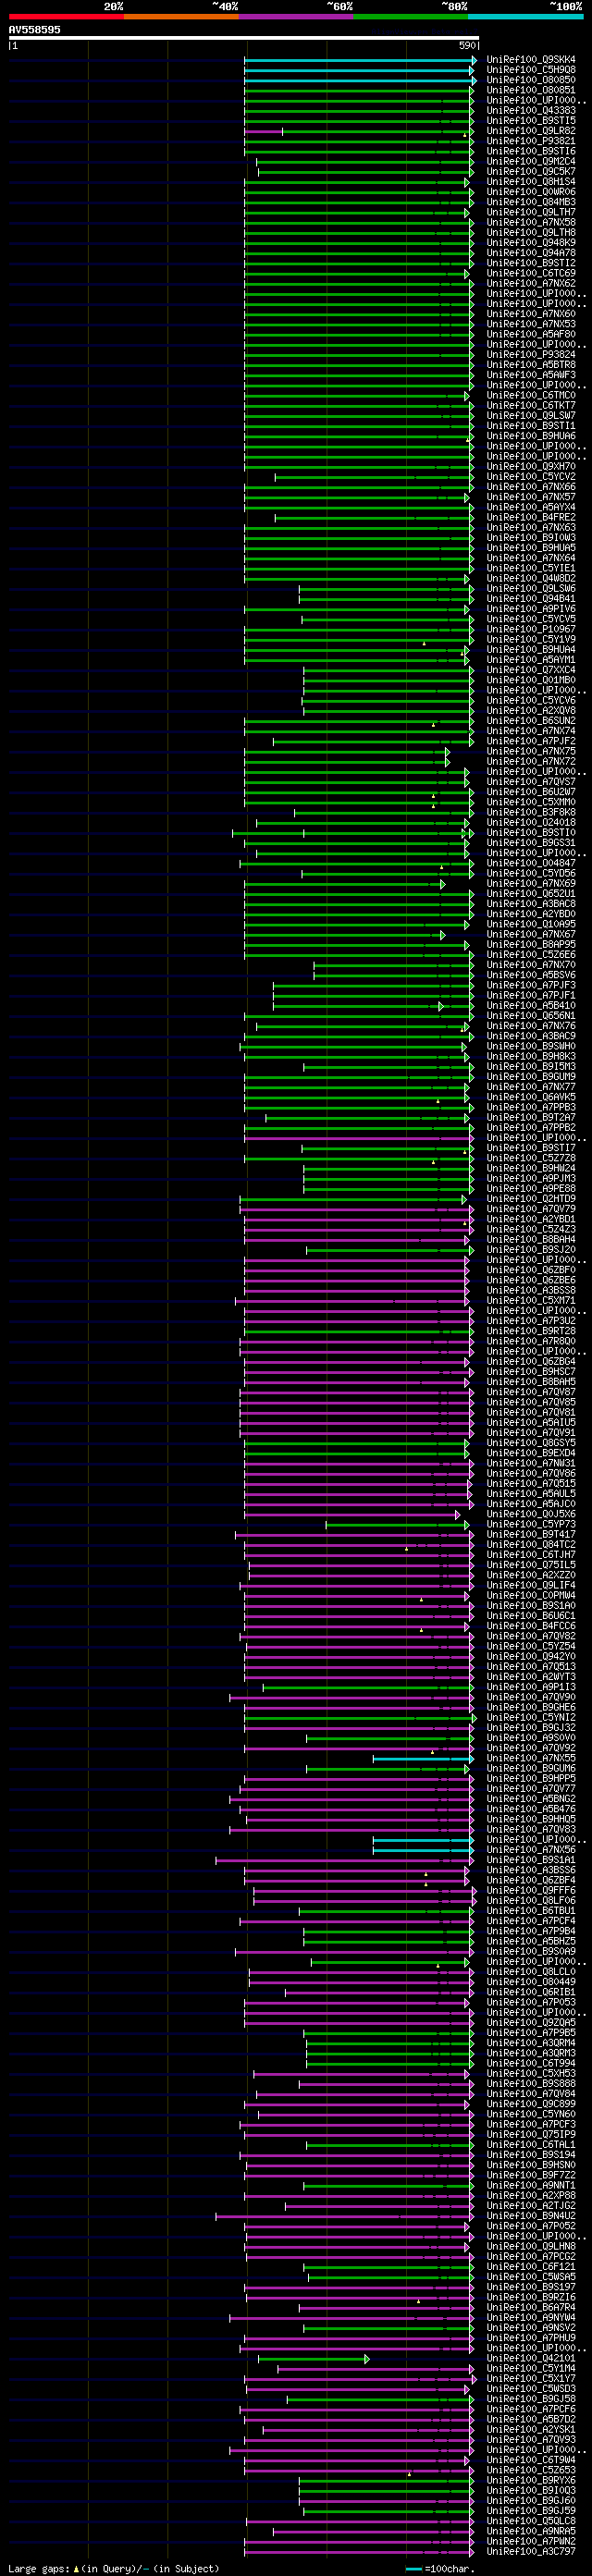This screenshot has width=592, height=2576.
Task: Click short green alignment bar of UniRef100_Q42101
Action: point(314,2360)
